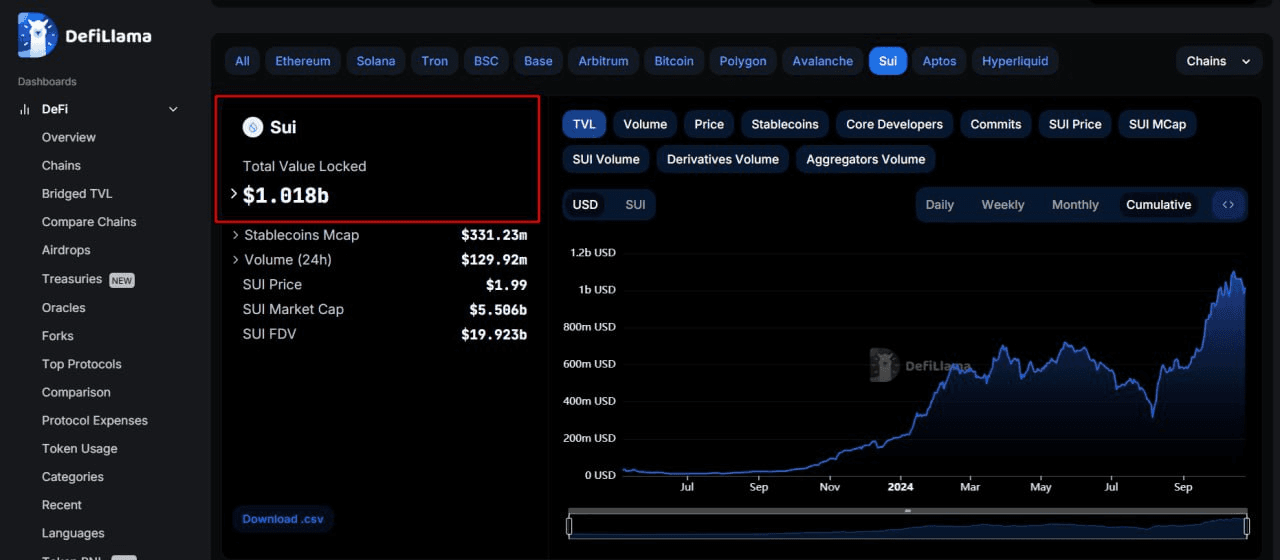Select the Polygon chain filter
The width and height of the screenshot is (1280, 560).
click(743, 61)
